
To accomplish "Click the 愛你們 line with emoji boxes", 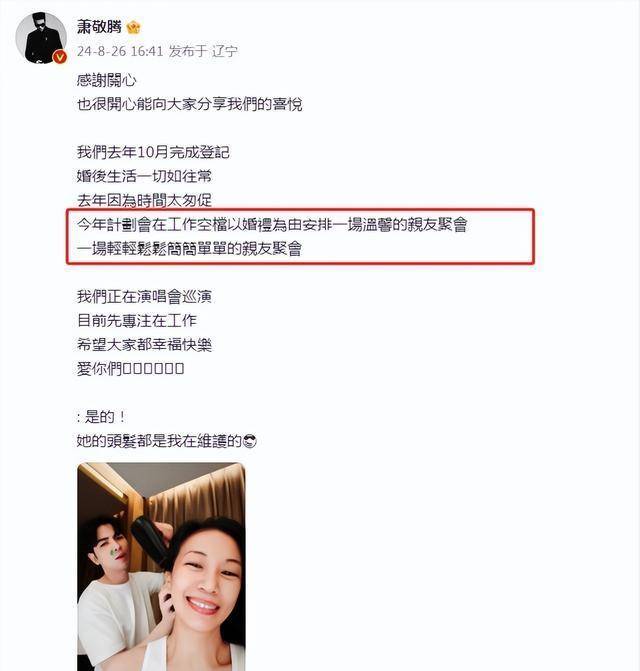I will tap(130, 368).
